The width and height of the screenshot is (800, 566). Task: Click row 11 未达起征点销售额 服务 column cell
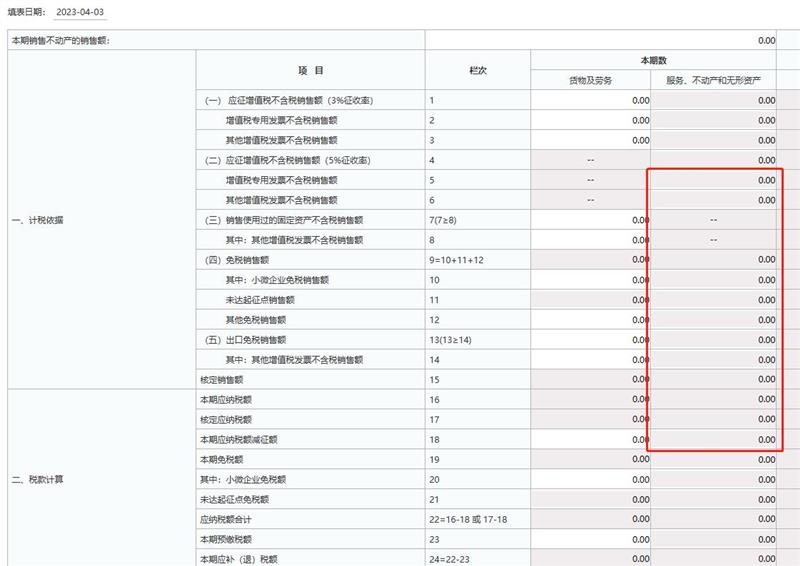pos(714,299)
